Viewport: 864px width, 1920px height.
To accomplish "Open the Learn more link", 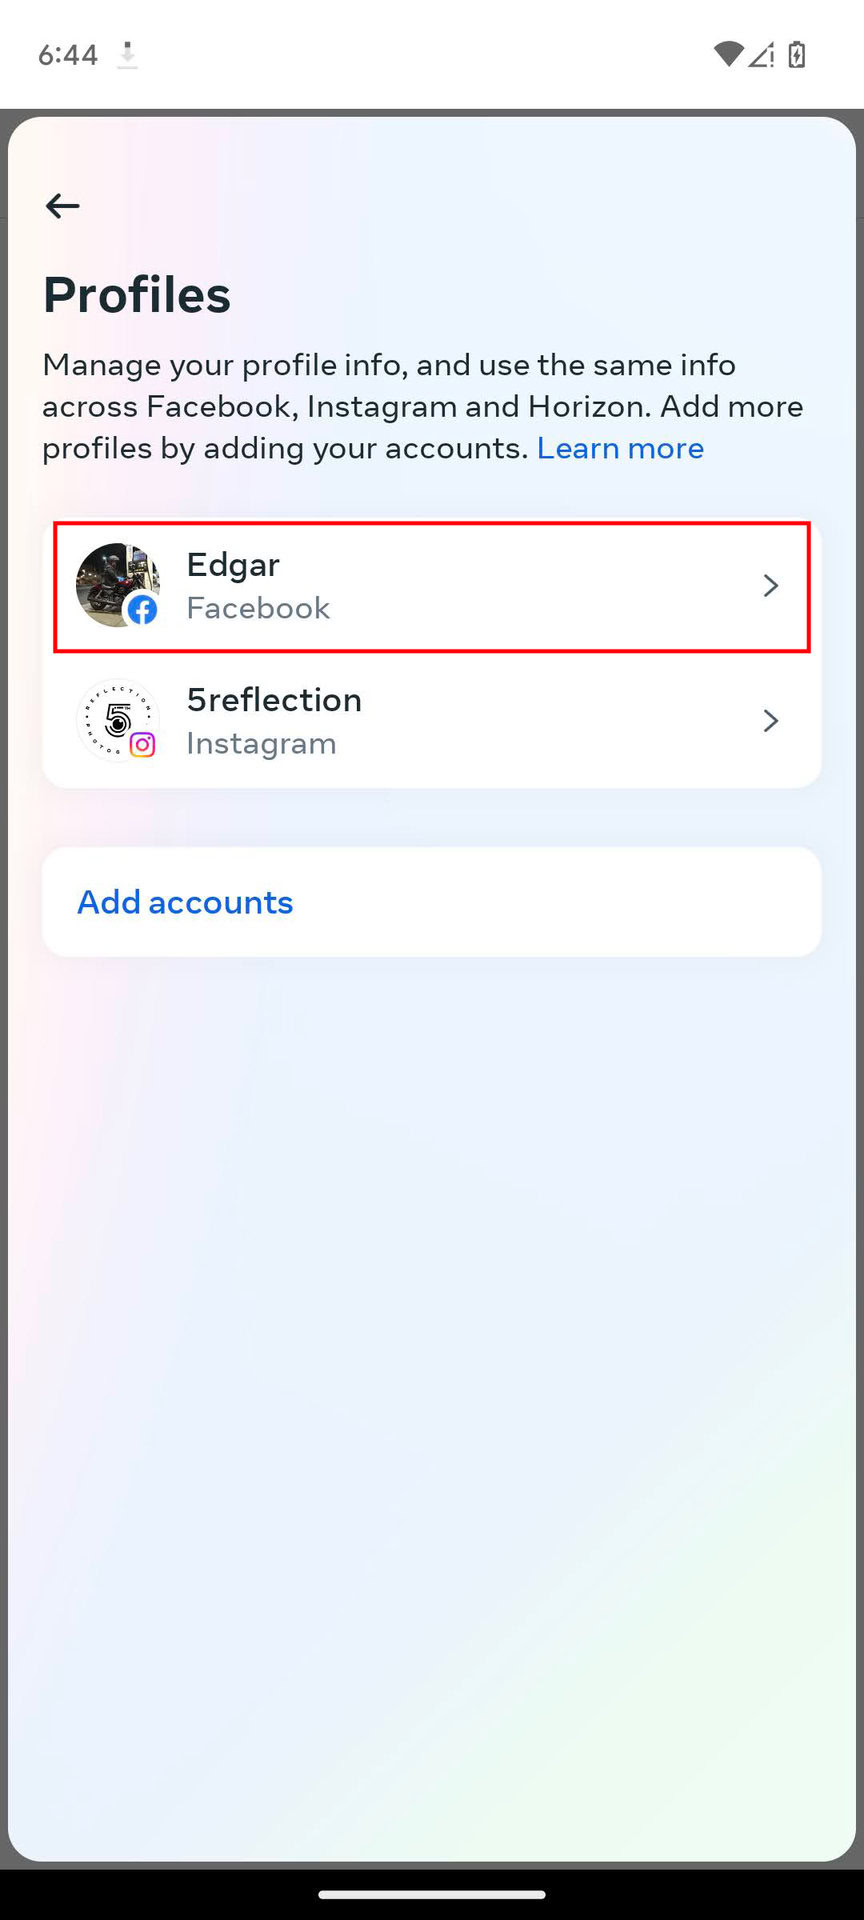I will [x=620, y=448].
